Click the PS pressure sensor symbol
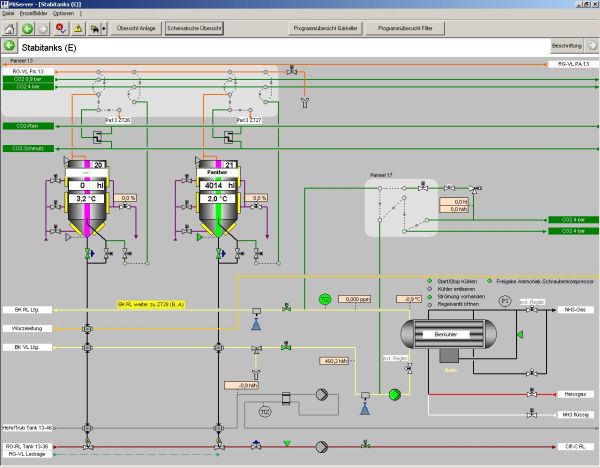Viewport: 600px width, 468px height. tap(505, 300)
